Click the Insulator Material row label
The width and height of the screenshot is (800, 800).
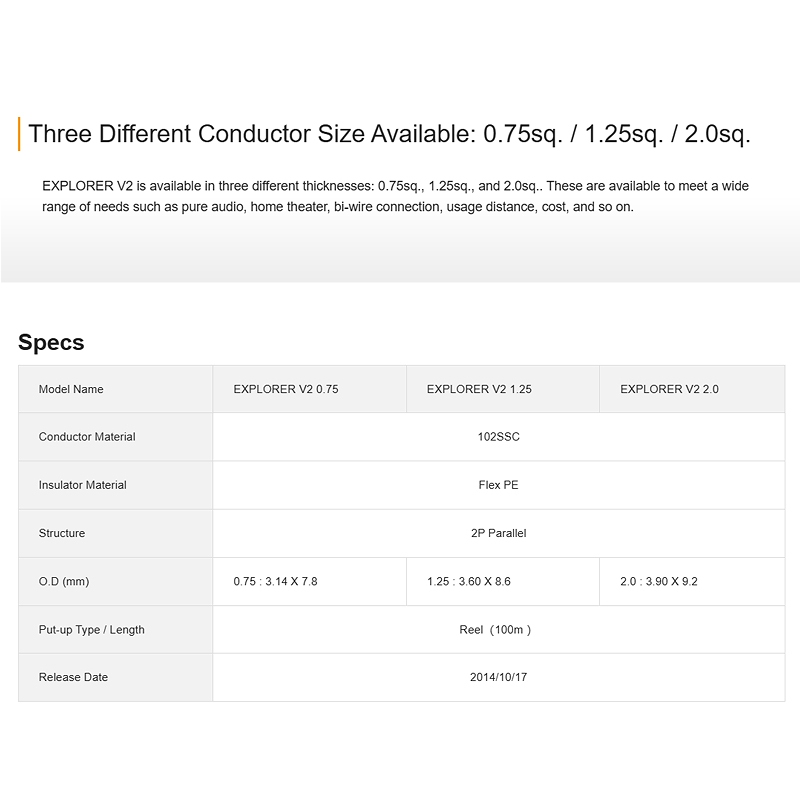[x=83, y=485]
